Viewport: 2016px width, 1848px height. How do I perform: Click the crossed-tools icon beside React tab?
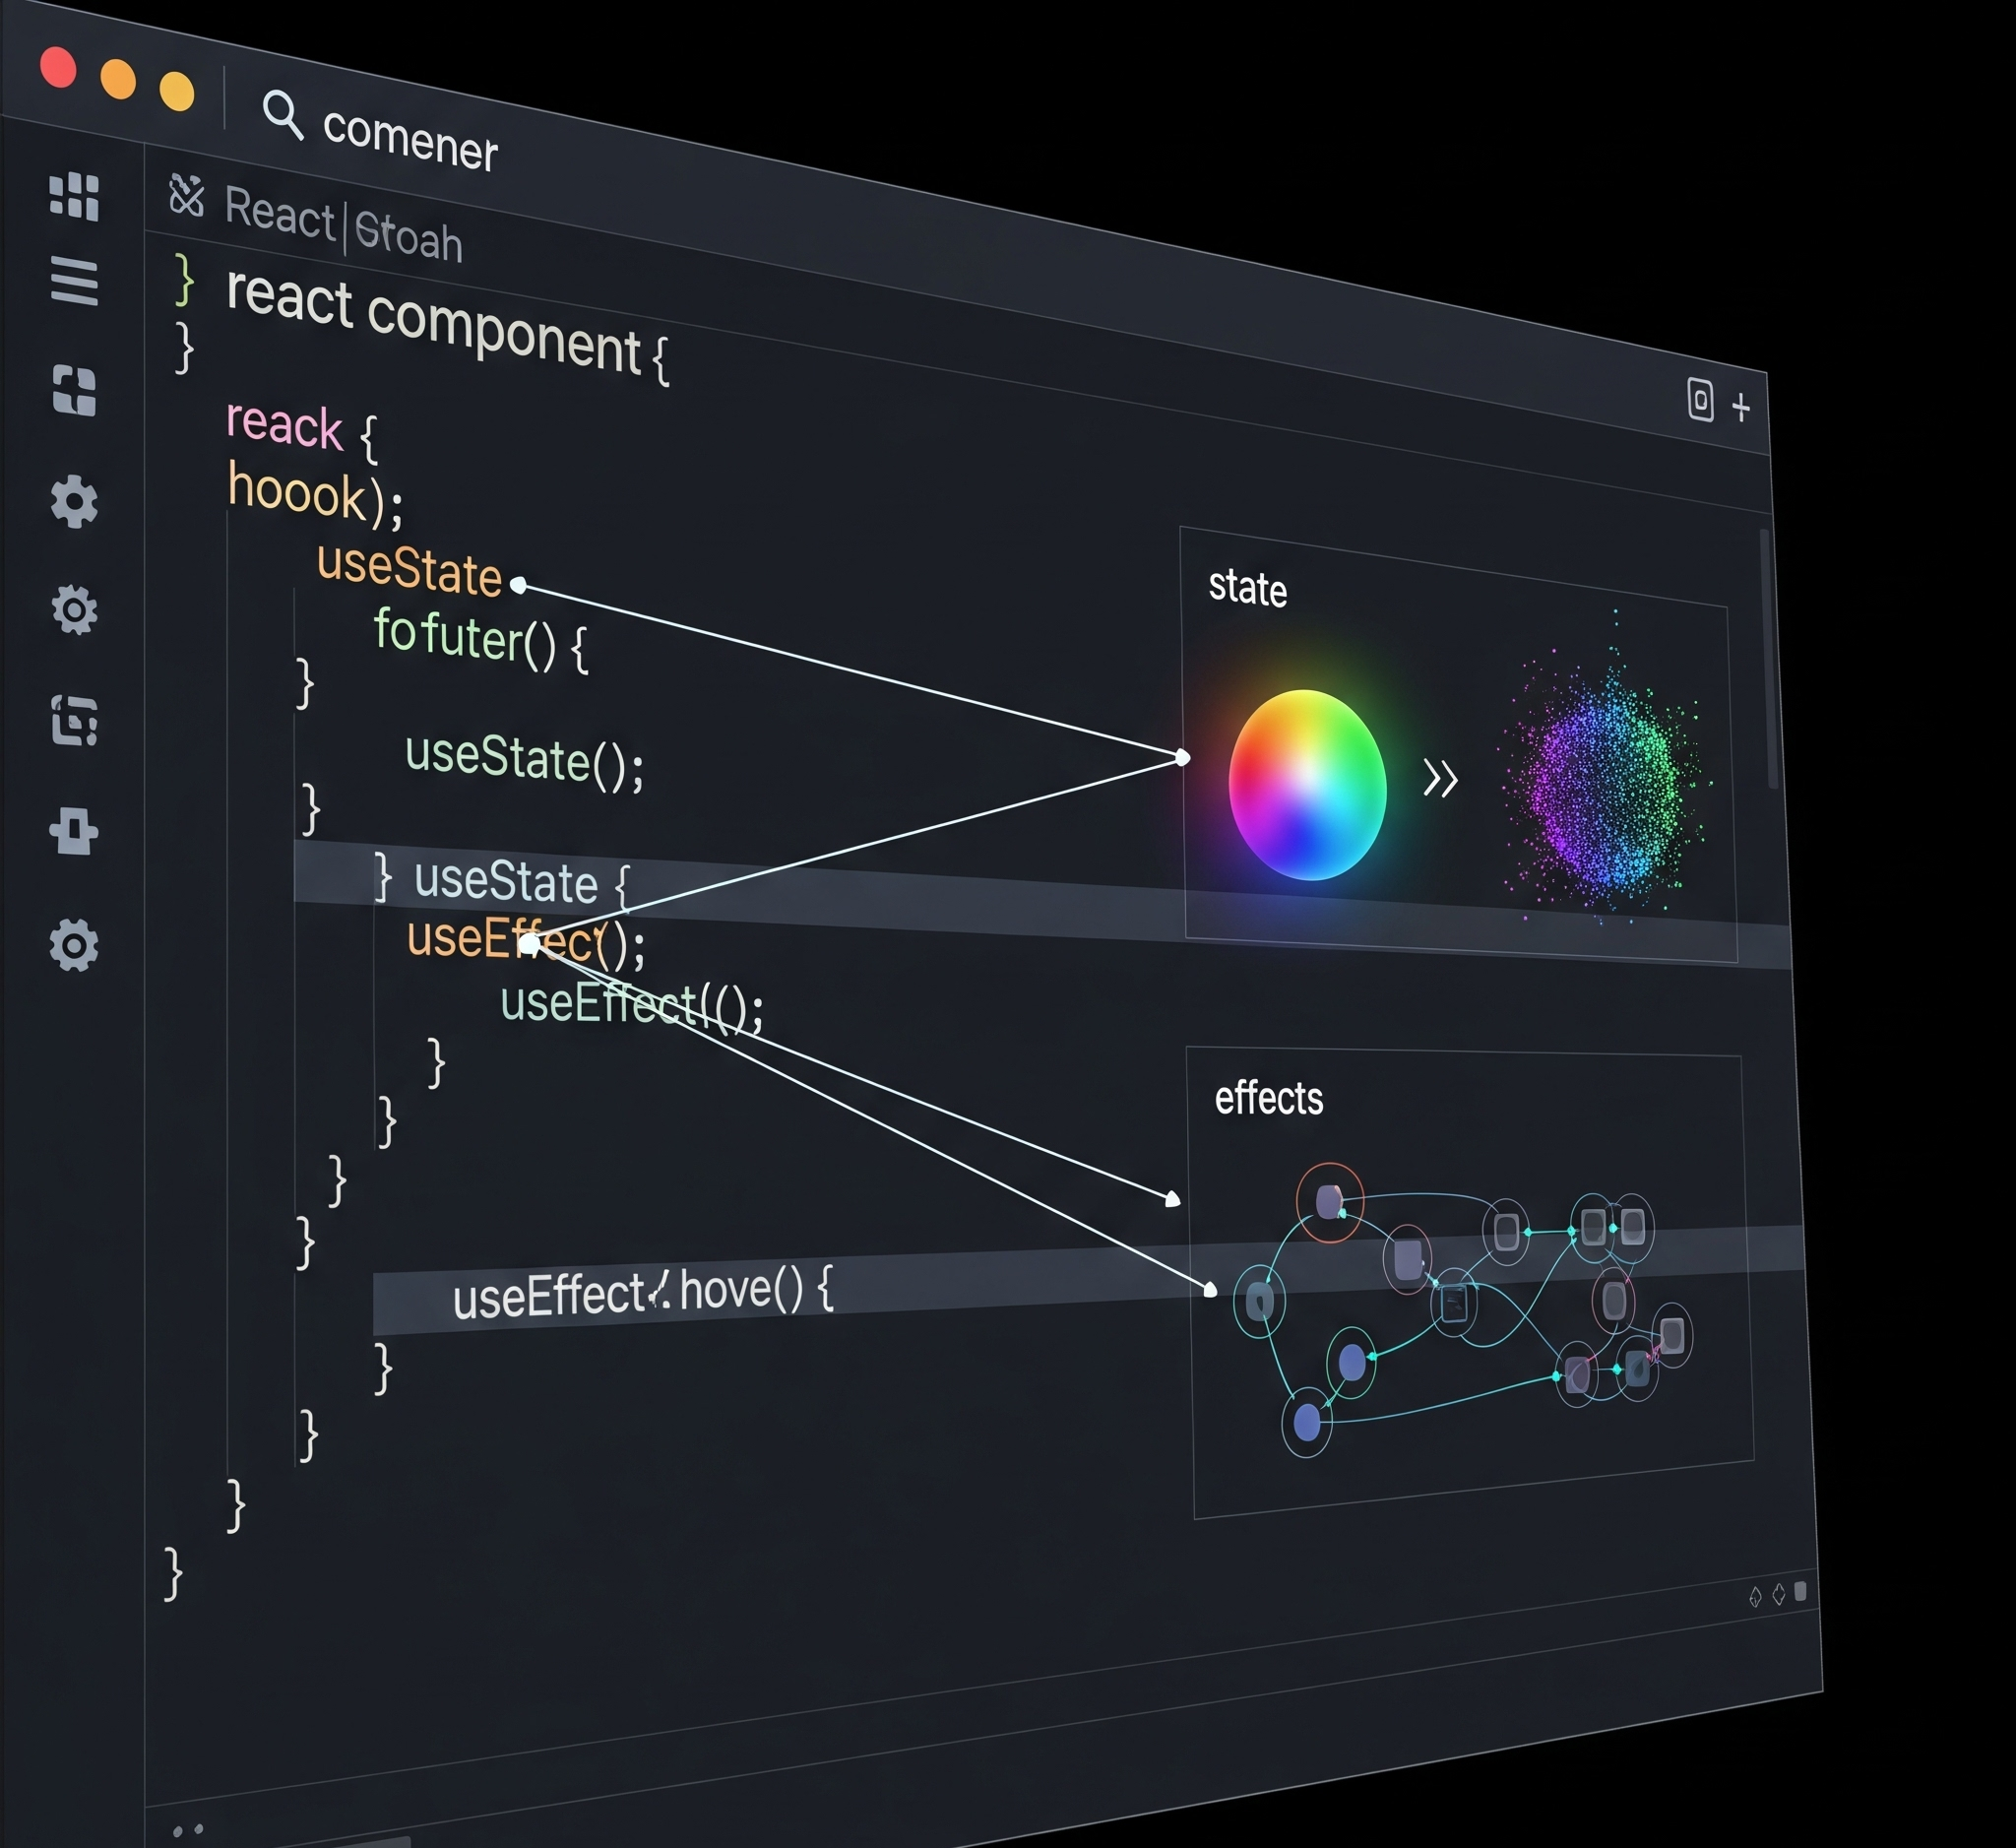coord(187,195)
